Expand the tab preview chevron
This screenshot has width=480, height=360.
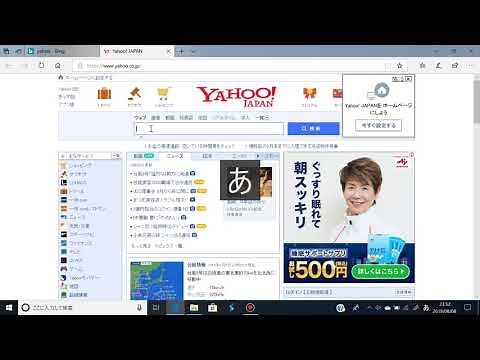click(x=194, y=51)
